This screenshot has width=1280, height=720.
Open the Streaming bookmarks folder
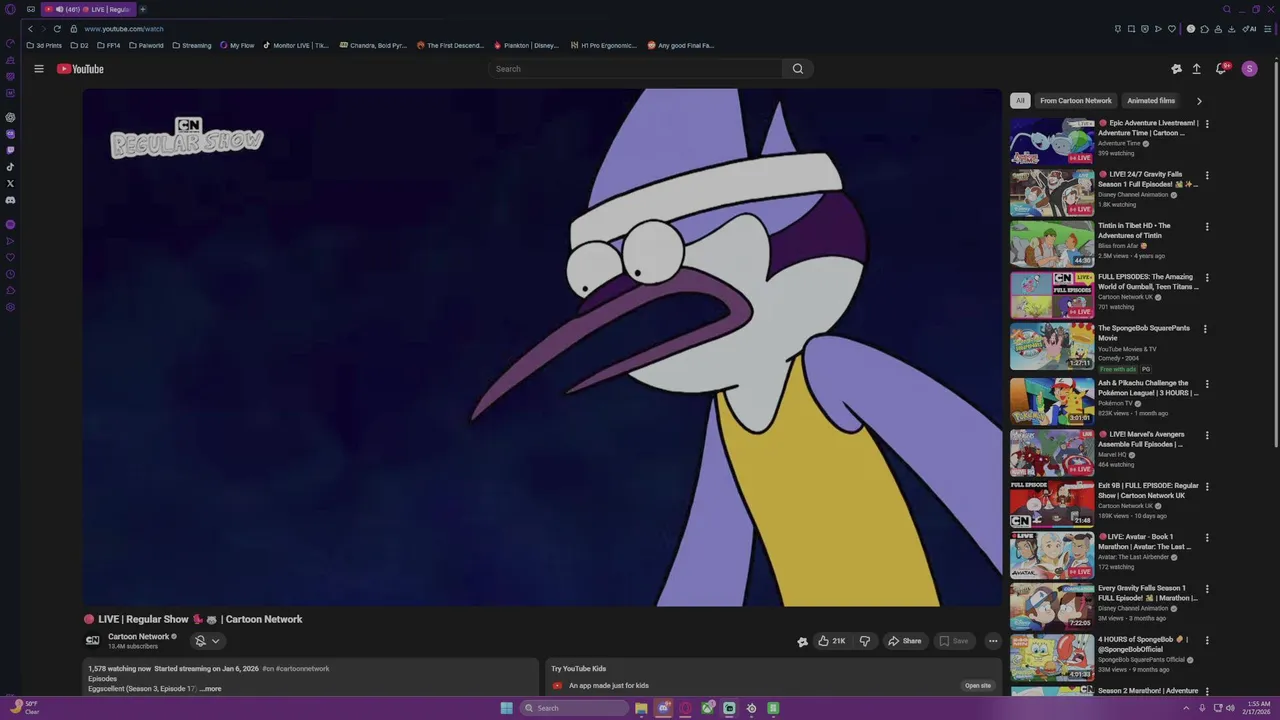point(191,45)
